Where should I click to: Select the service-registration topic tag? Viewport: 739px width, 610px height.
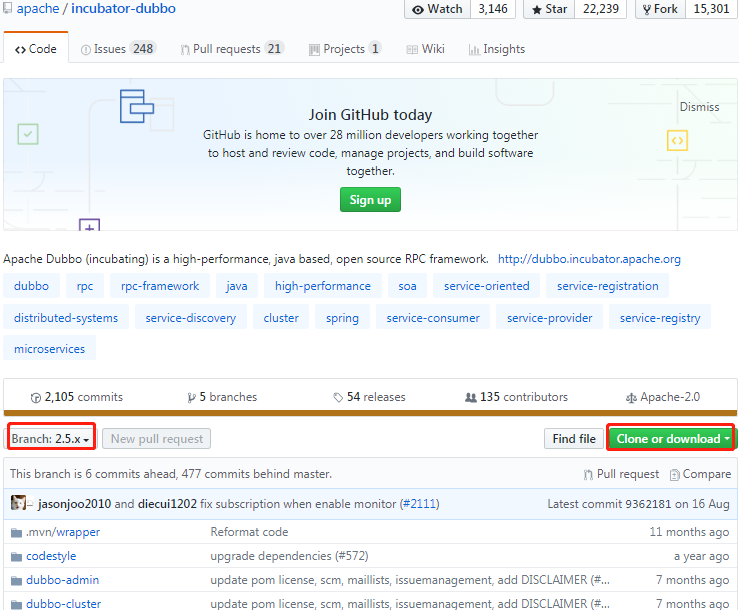[608, 286]
